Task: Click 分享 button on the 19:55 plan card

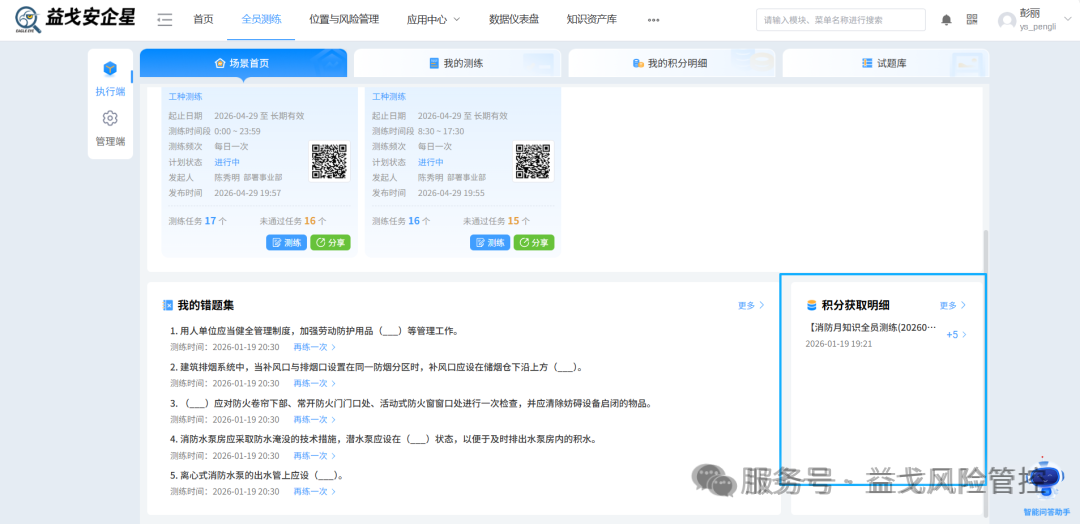Action: pos(534,242)
